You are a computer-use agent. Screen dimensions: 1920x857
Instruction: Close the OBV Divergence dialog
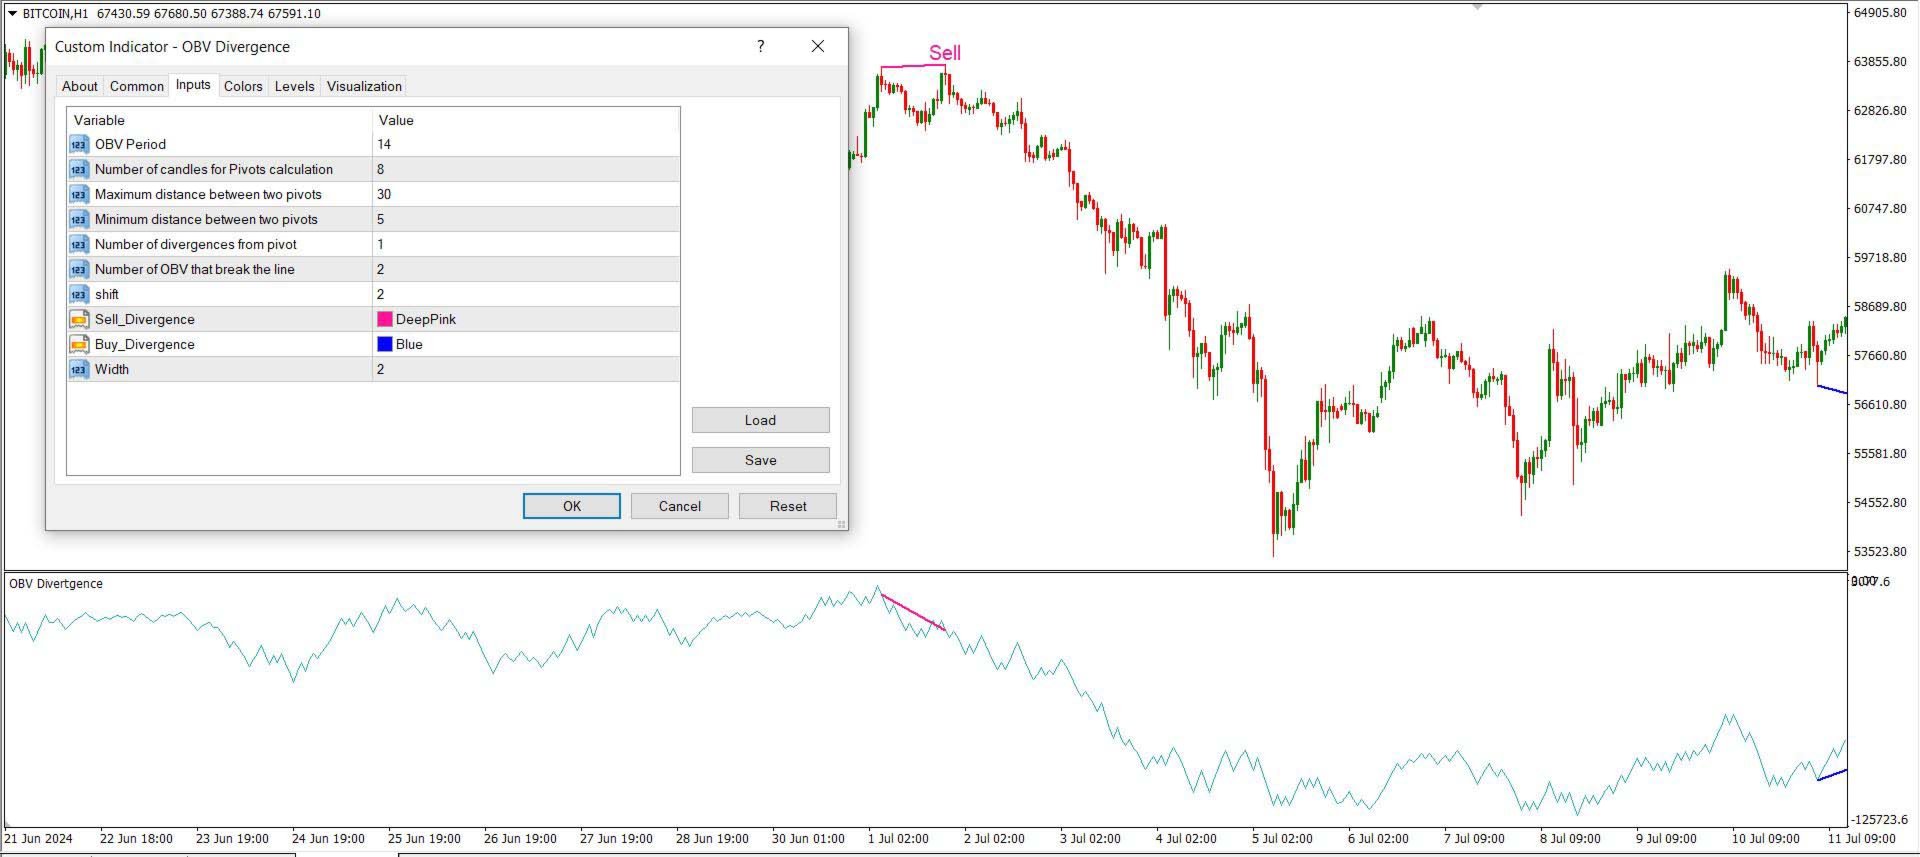point(818,46)
